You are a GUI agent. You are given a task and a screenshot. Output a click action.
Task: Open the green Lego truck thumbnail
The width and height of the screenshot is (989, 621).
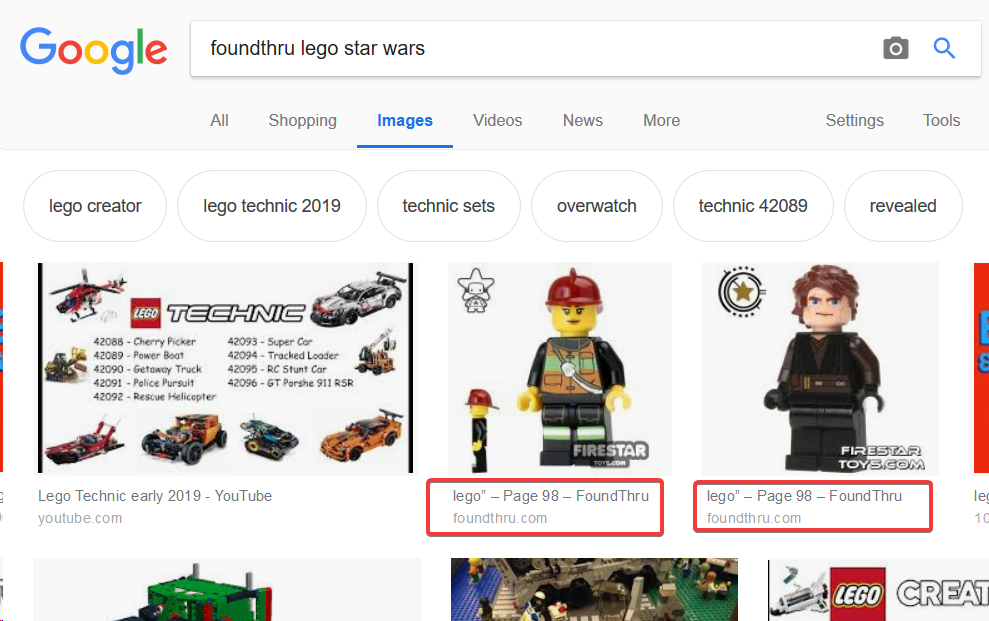pos(227,589)
